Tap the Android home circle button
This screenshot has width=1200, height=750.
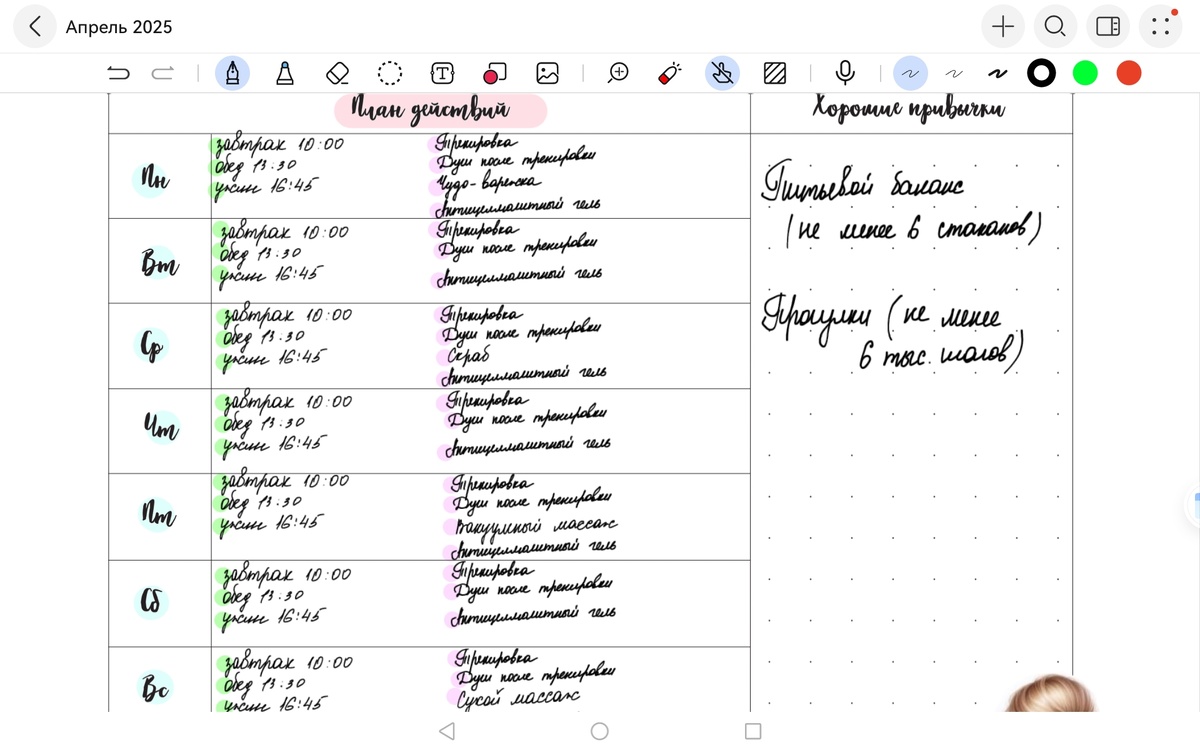click(600, 731)
